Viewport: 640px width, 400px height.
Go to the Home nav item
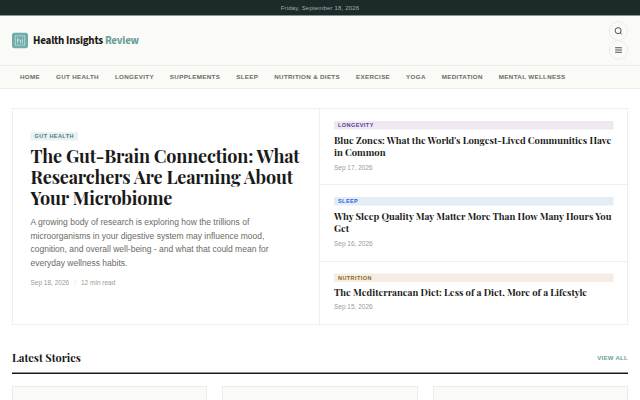pyautogui.click(x=30, y=77)
